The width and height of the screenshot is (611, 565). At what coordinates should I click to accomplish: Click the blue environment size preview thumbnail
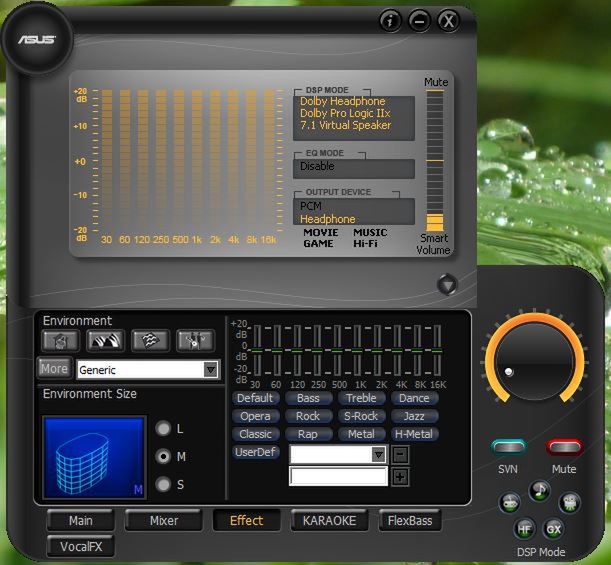click(x=94, y=457)
